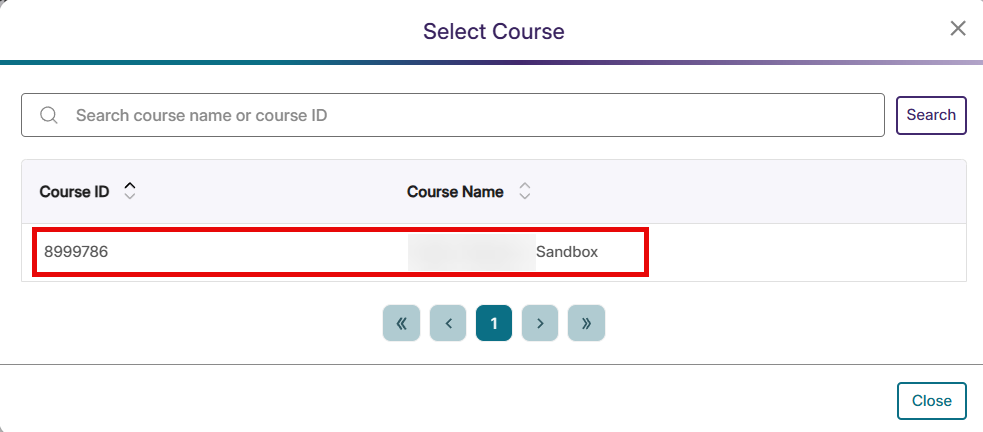
Task: Advance to the next results page
Action: coord(540,323)
